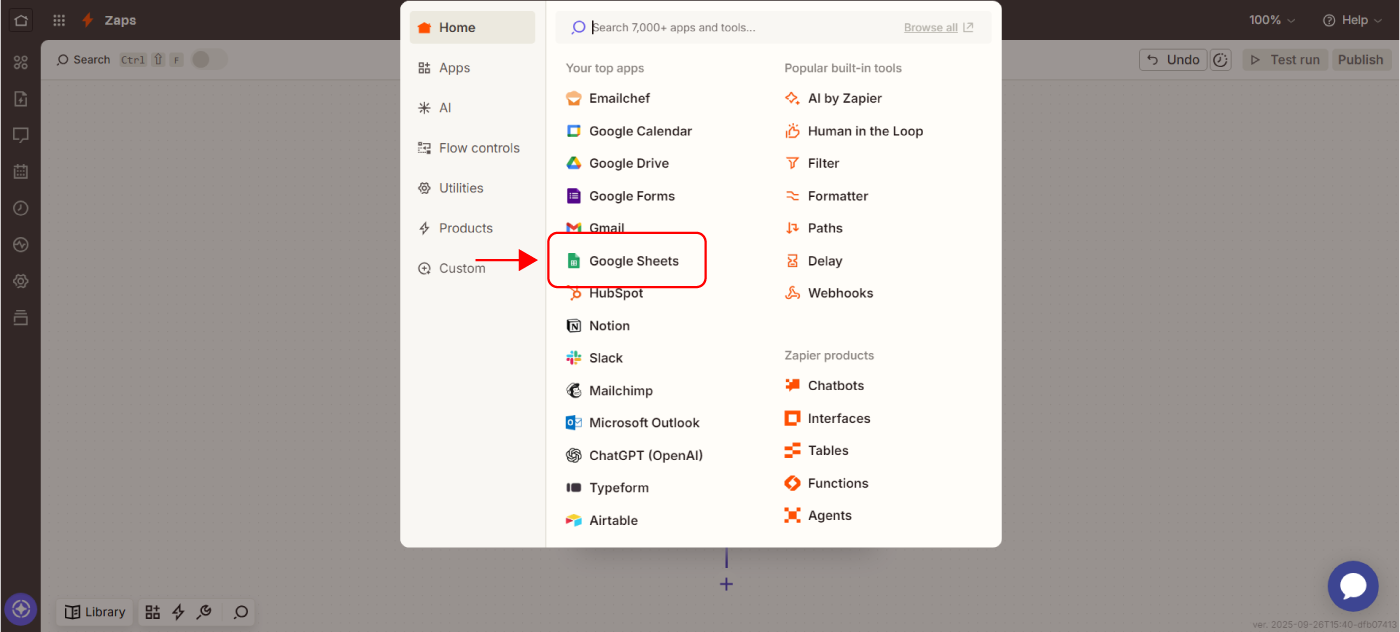Add a Delay step
The width and height of the screenshot is (1400, 632).
coord(824,261)
